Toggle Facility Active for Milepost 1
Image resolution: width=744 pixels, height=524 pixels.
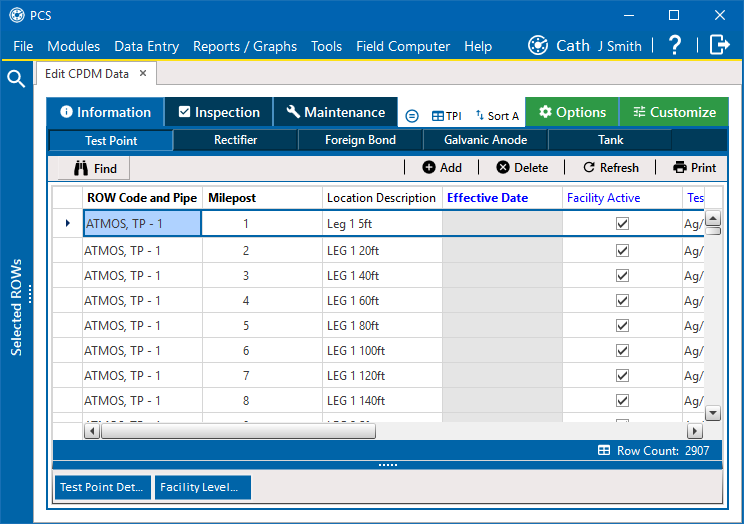pos(622,224)
